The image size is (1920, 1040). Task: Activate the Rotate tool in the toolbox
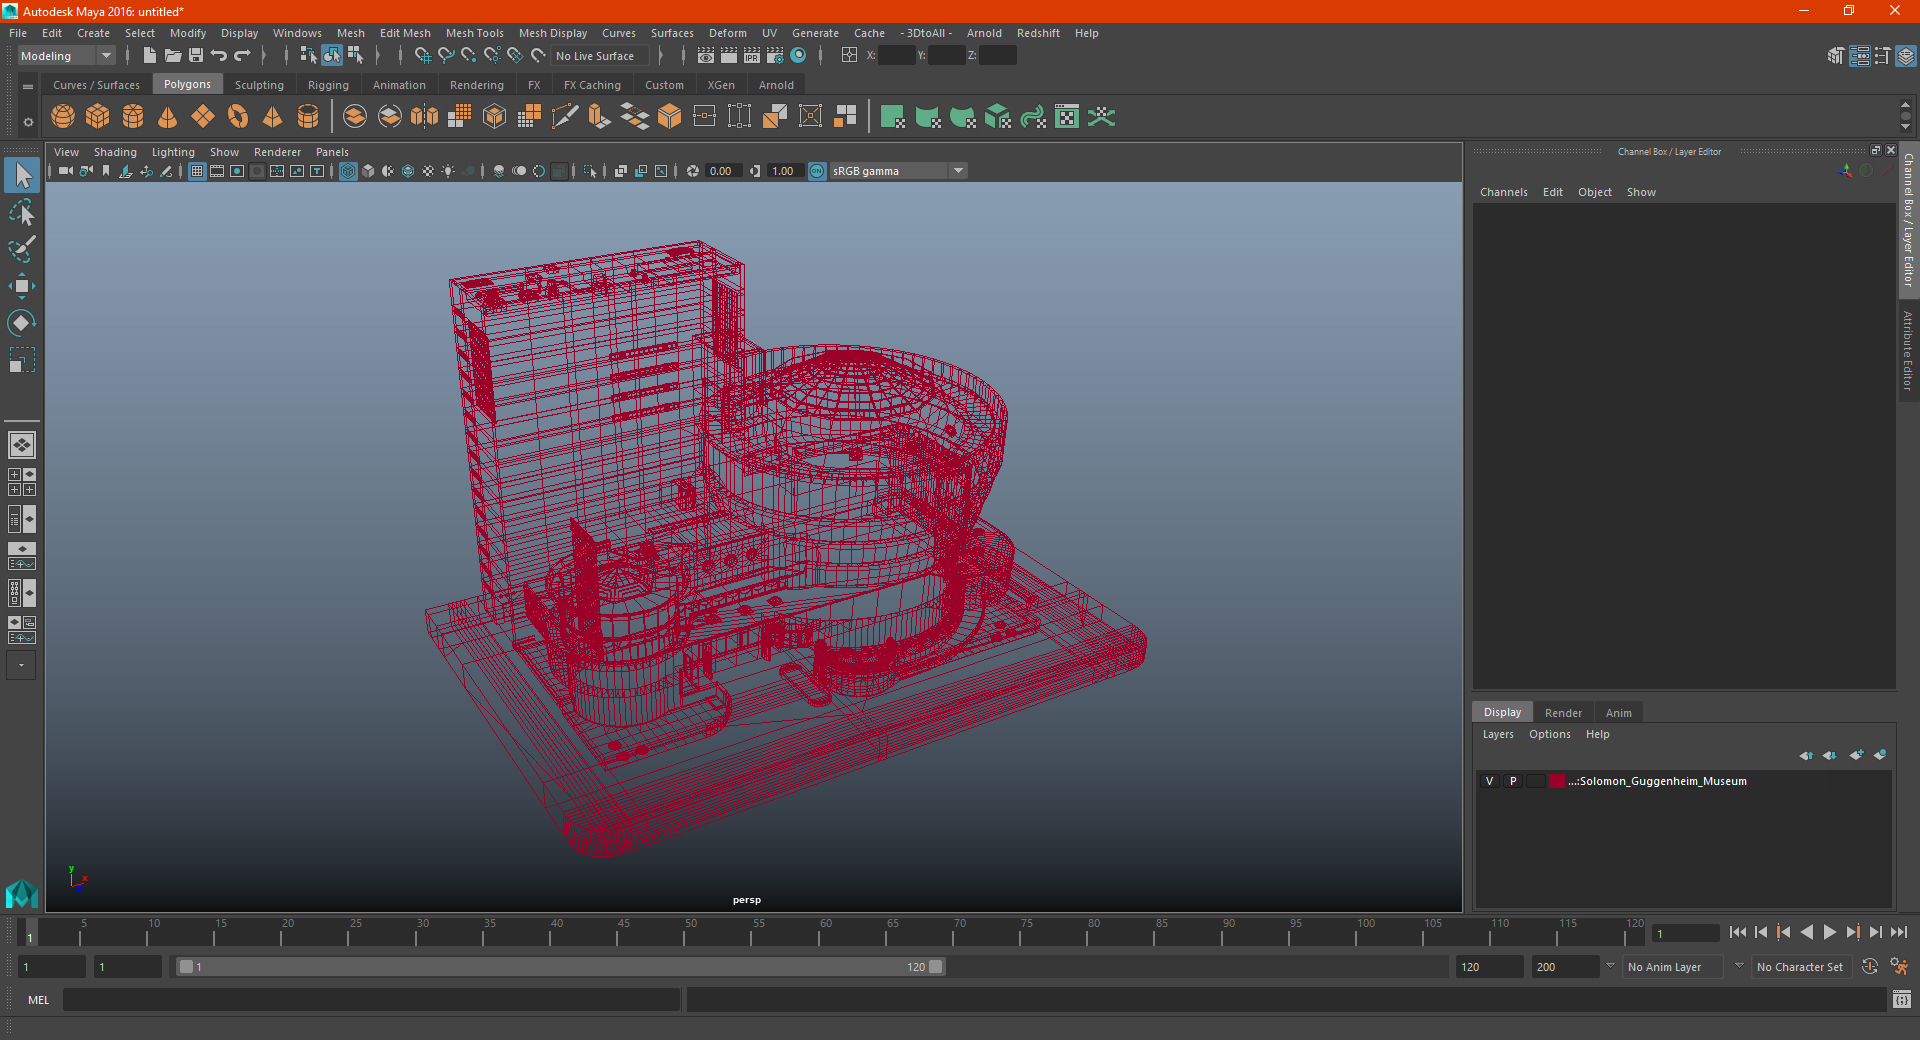pos(22,323)
